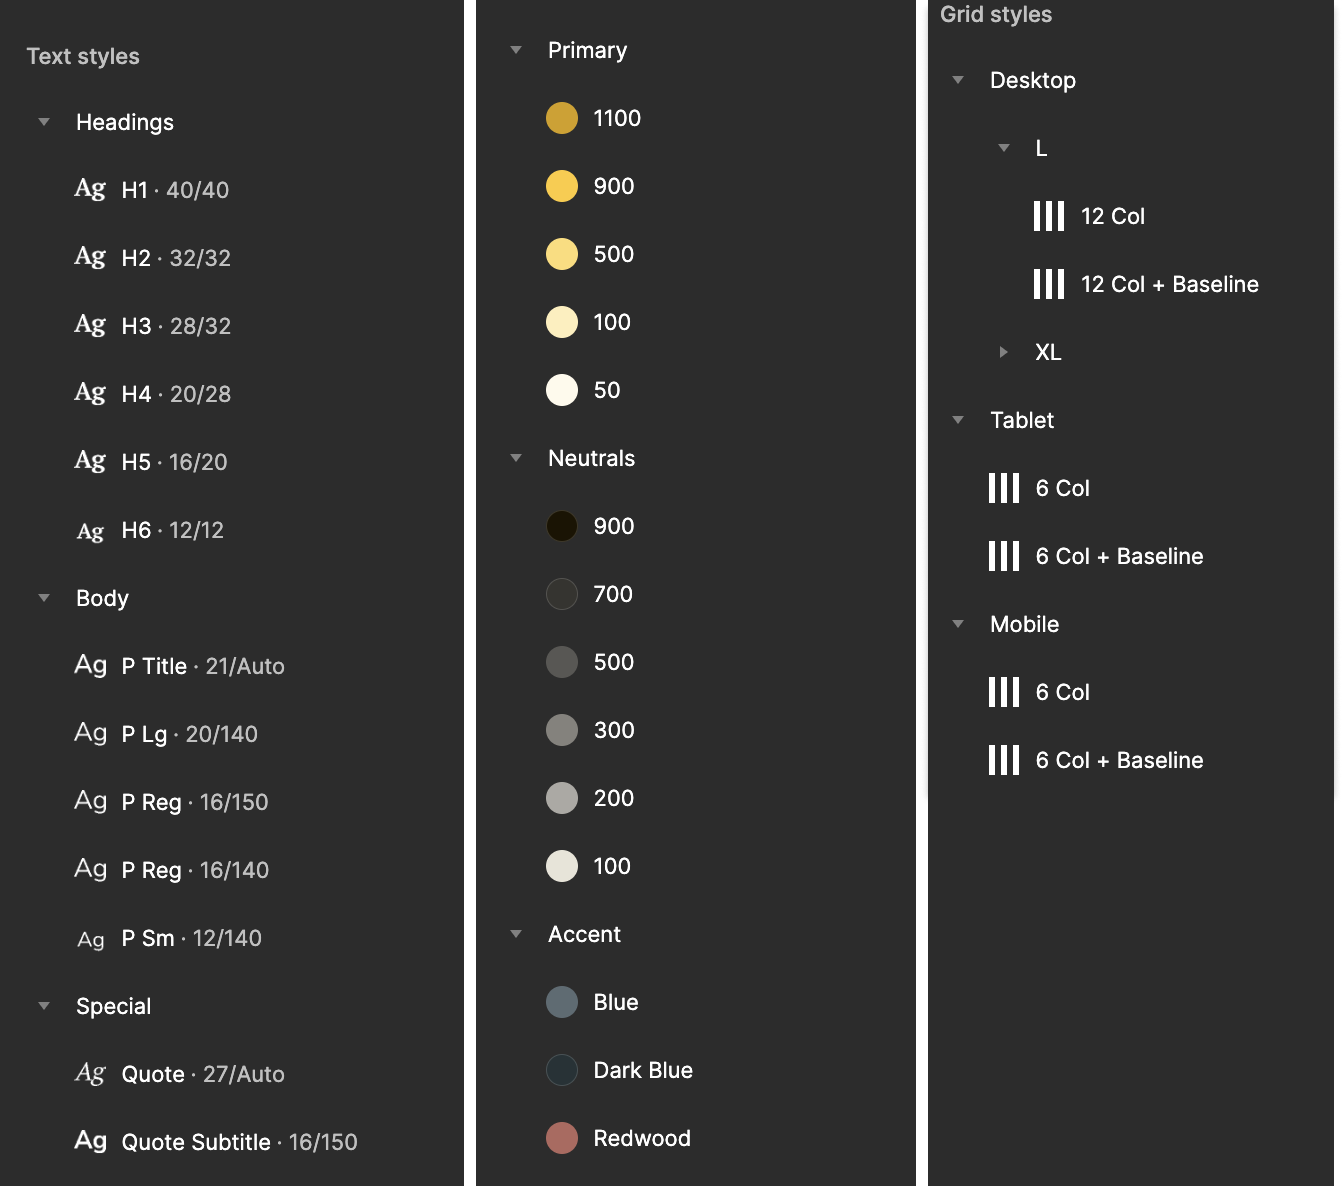
Task: Click the Ag preview icon for H1
Action: click(x=90, y=189)
